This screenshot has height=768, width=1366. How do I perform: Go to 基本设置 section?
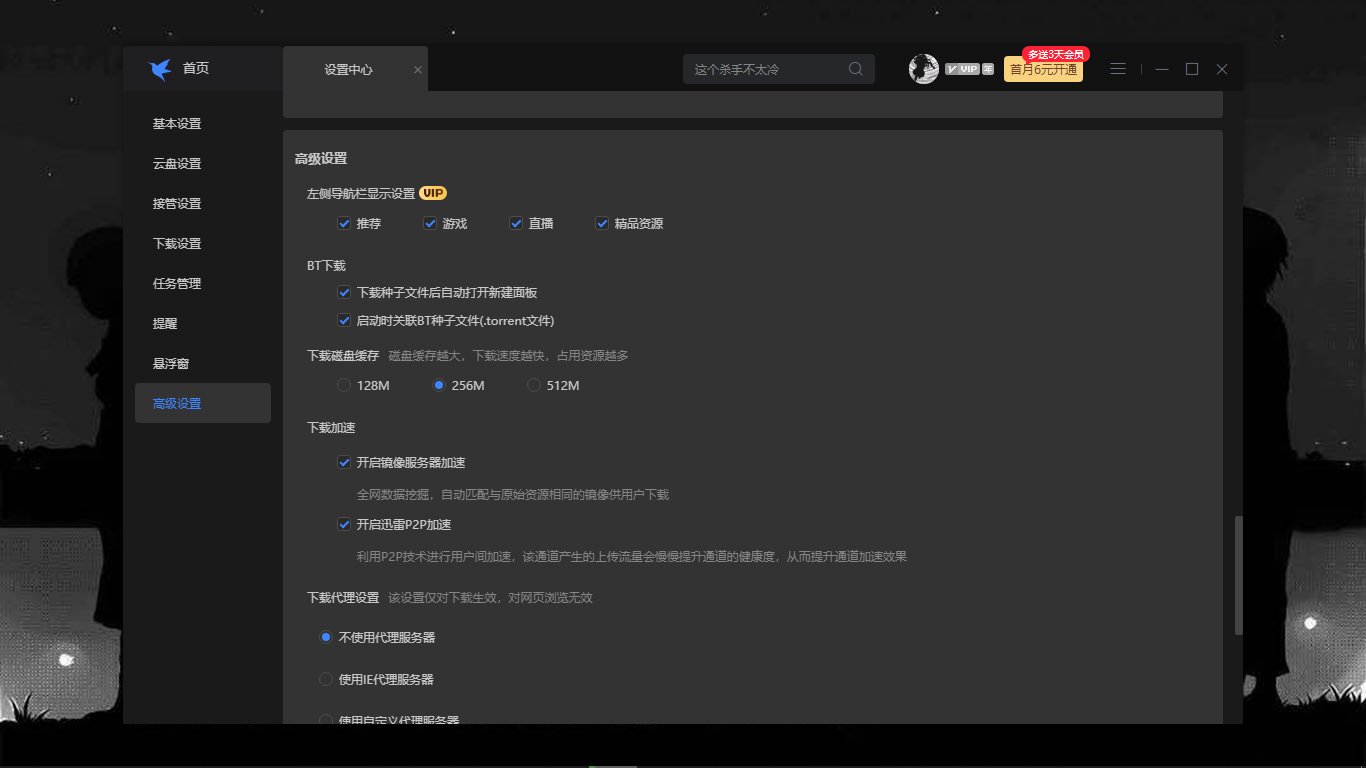click(x=177, y=123)
